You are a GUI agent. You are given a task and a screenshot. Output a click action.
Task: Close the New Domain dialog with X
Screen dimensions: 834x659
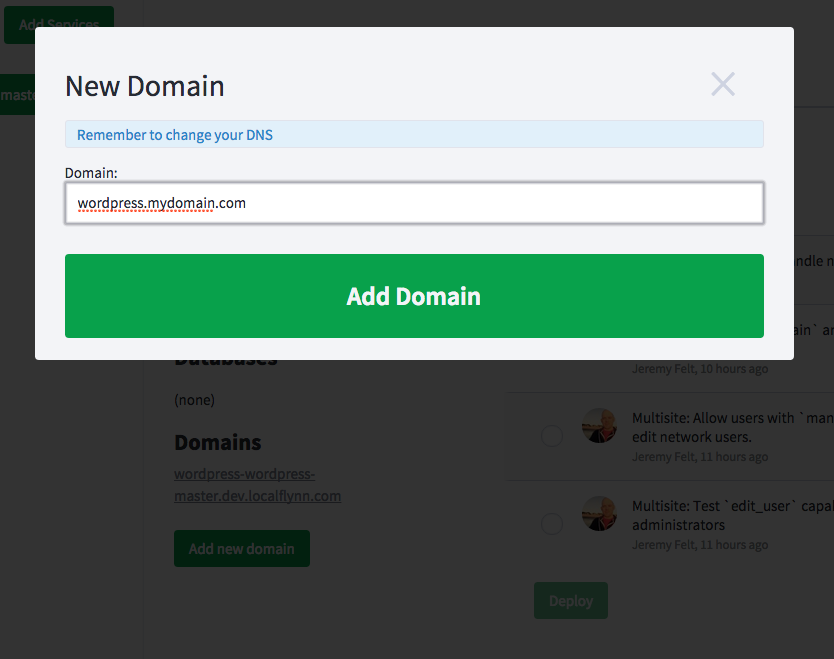point(722,85)
